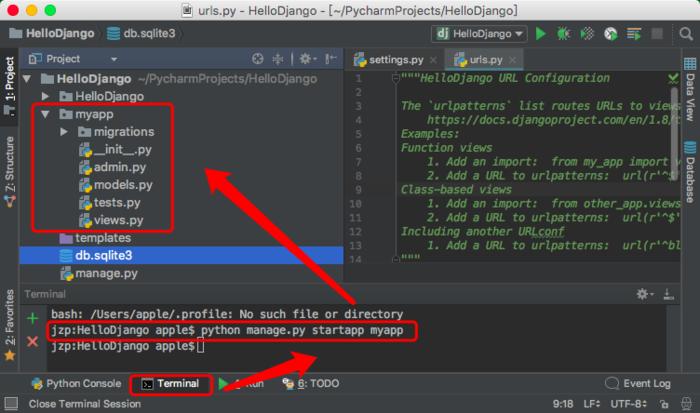Toggle the 1: Project side tab
Viewport: 700px width, 413px height.
click(x=9, y=86)
